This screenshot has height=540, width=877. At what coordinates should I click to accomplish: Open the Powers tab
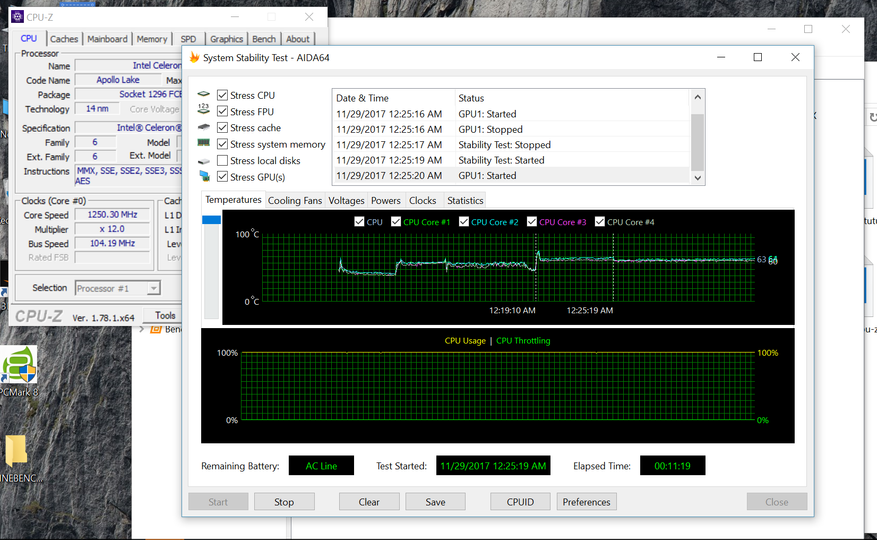(386, 200)
